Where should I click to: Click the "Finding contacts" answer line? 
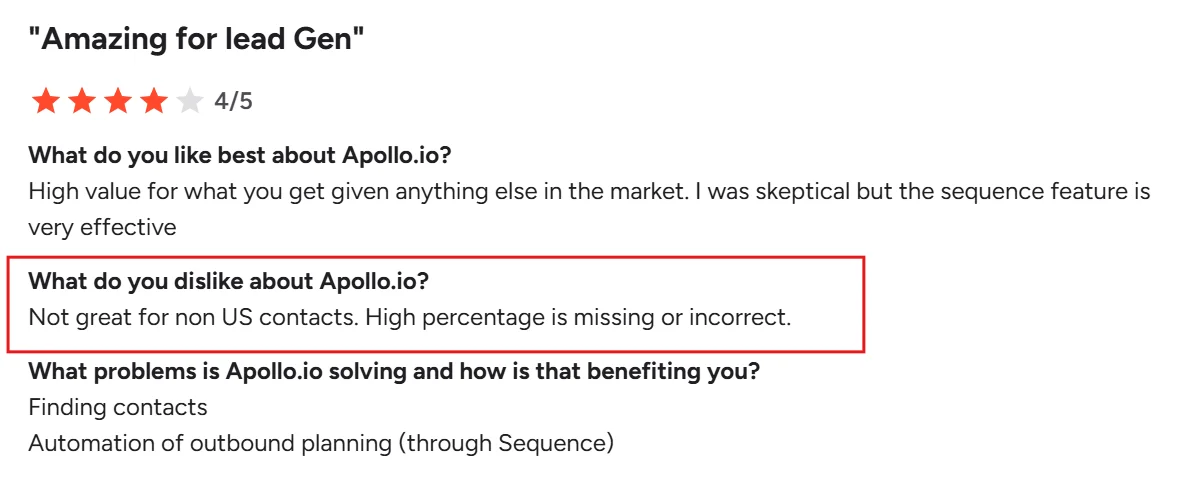[118, 407]
